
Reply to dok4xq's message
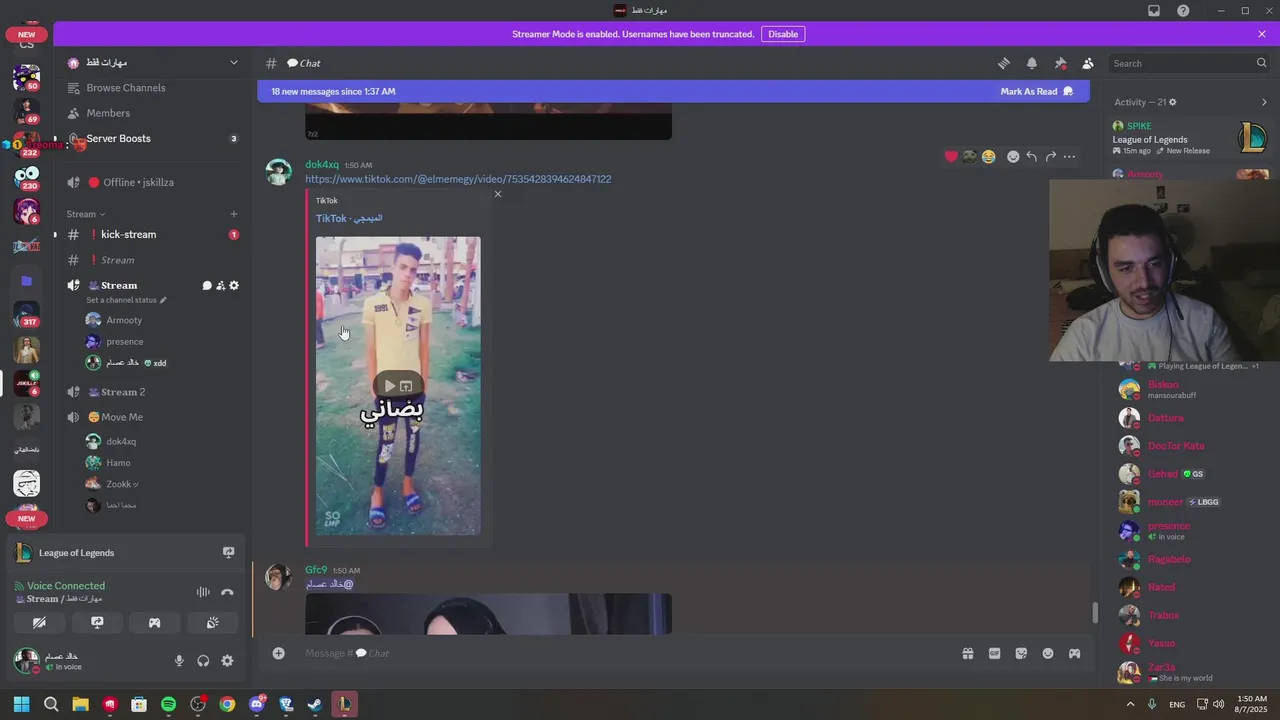[1032, 156]
